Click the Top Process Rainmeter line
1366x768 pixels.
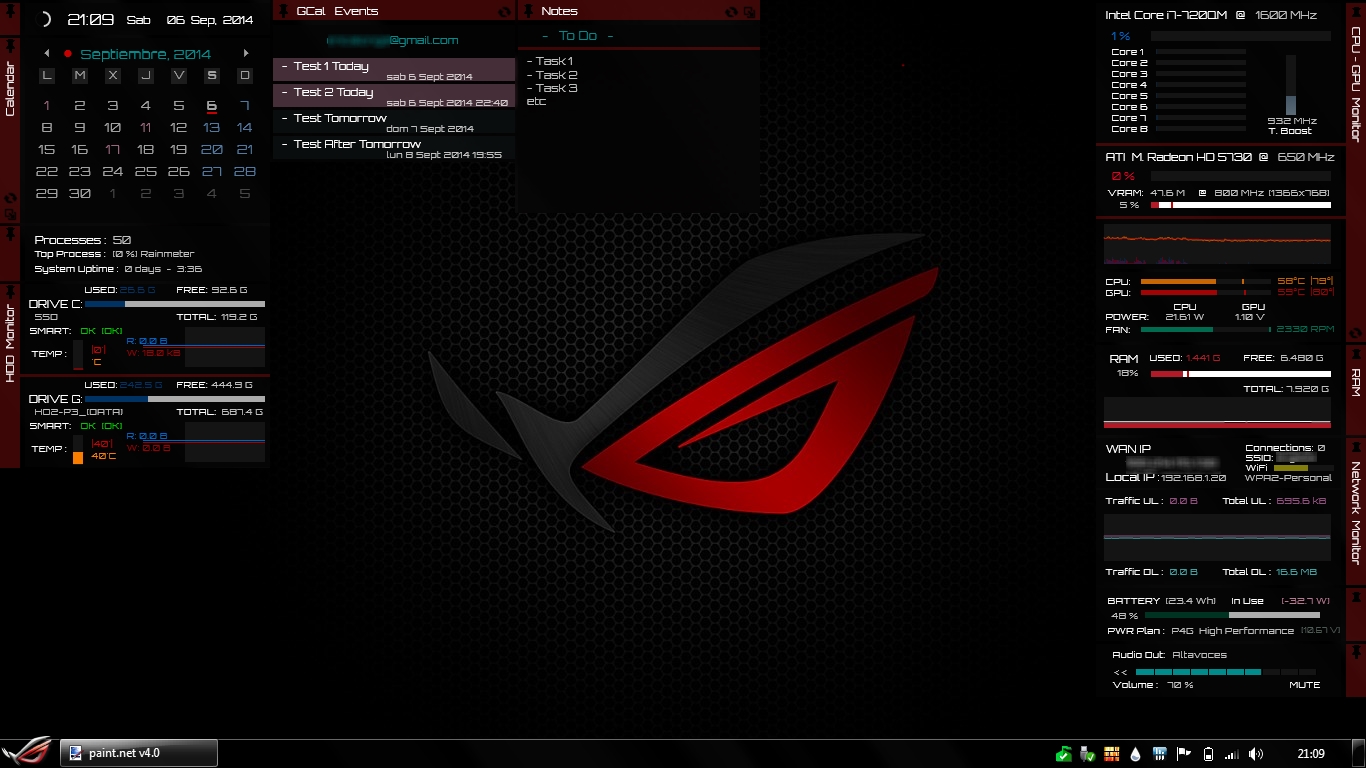coord(114,254)
